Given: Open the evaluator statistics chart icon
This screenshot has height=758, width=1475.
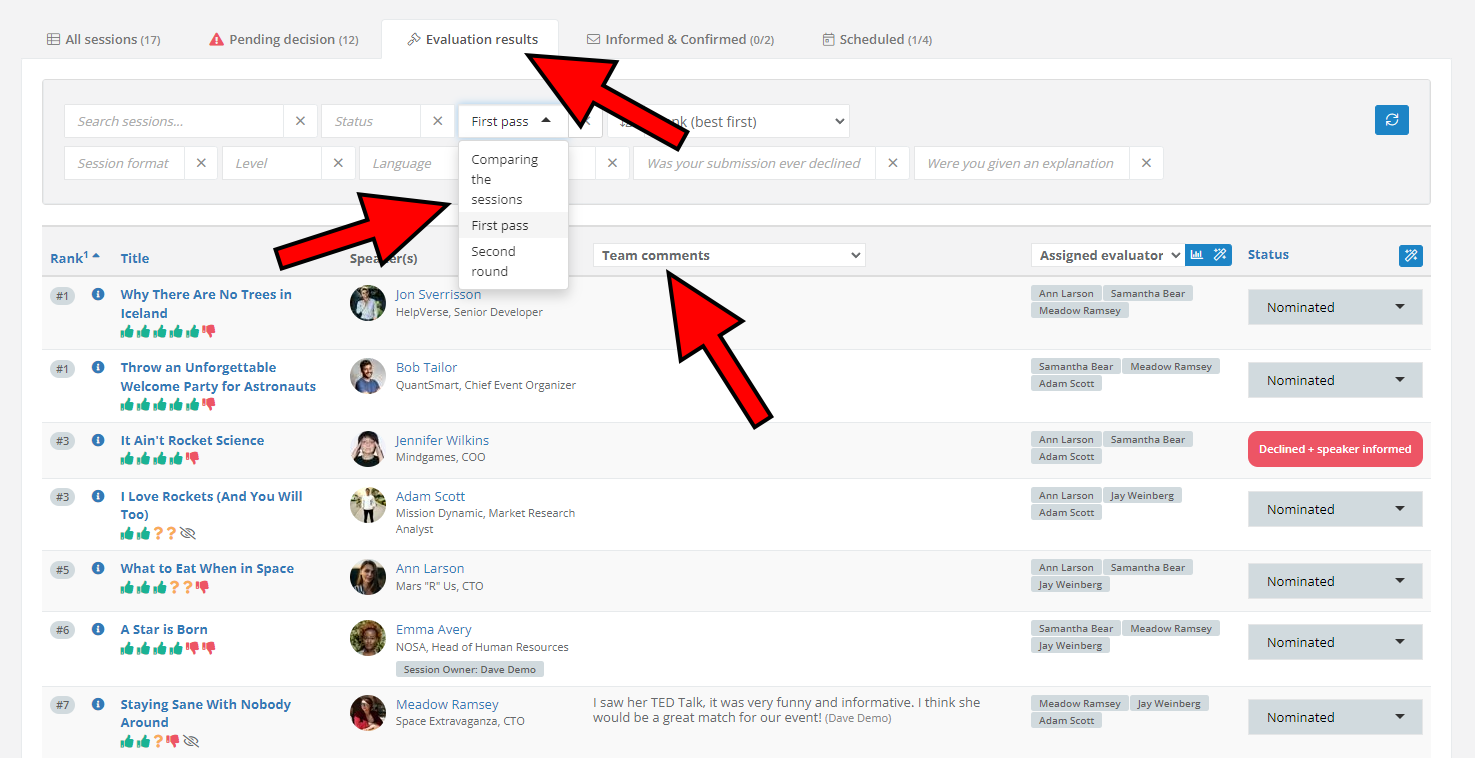Looking at the screenshot, I should 1196,255.
